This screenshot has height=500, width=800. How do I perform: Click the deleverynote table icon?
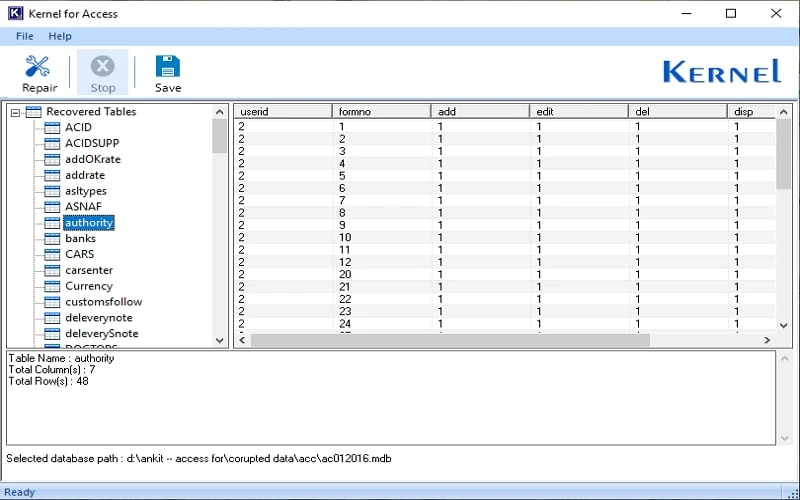(x=52, y=318)
